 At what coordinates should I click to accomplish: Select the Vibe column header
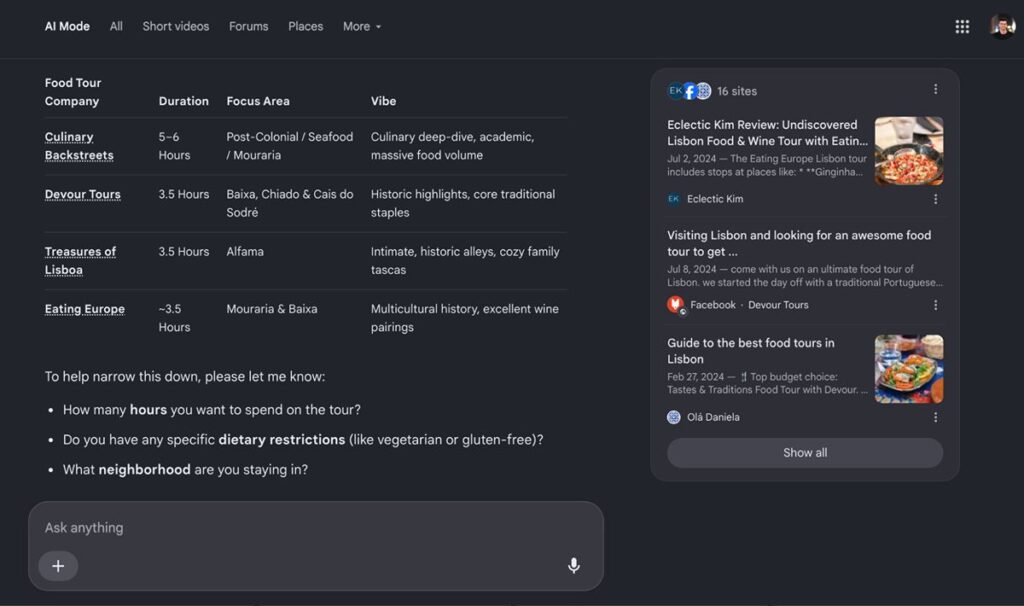pos(383,101)
